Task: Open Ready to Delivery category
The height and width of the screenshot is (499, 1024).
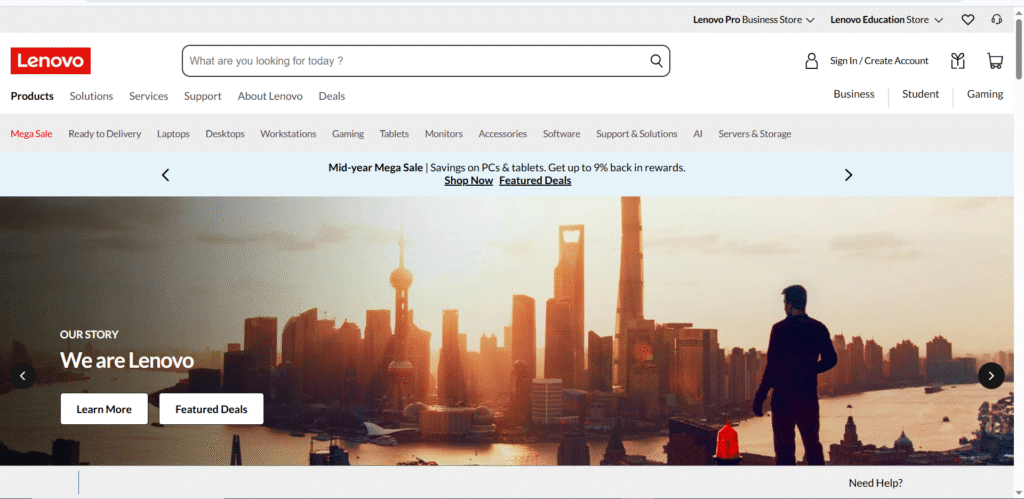Action: point(104,134)
